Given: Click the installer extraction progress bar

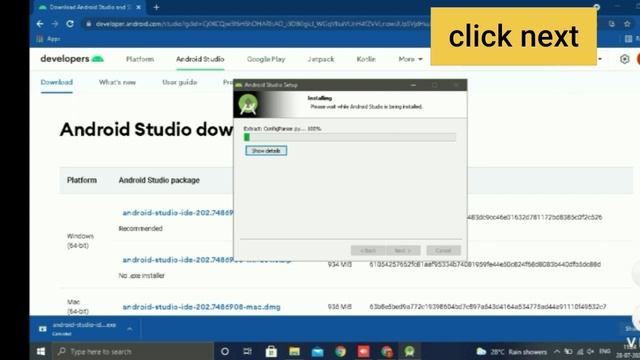Looking at the screenshot, I should [350, 138].
